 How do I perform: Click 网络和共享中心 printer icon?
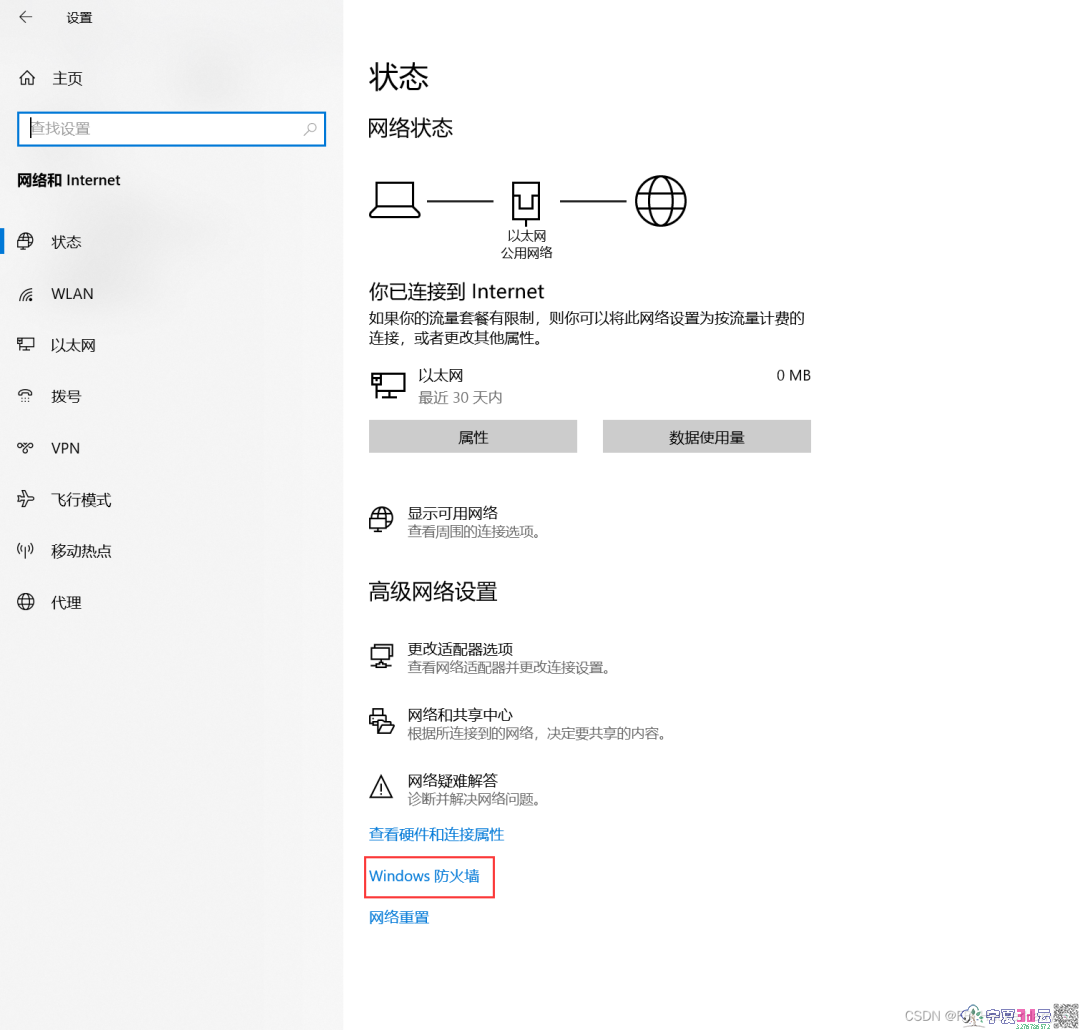coord(381,721)
